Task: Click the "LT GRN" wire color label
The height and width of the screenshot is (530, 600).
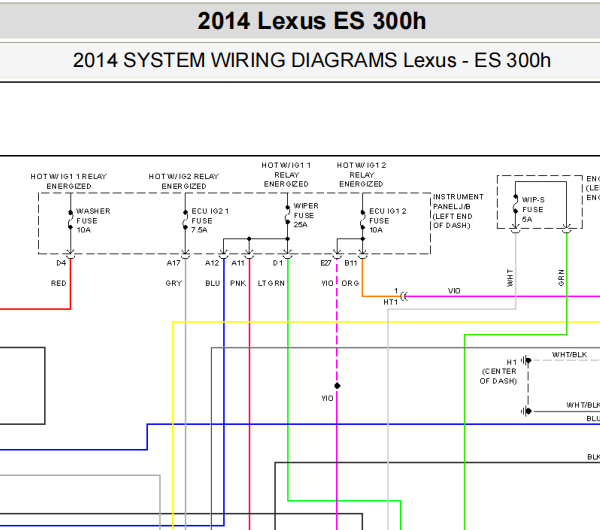Action: click(x=271, y=283)
